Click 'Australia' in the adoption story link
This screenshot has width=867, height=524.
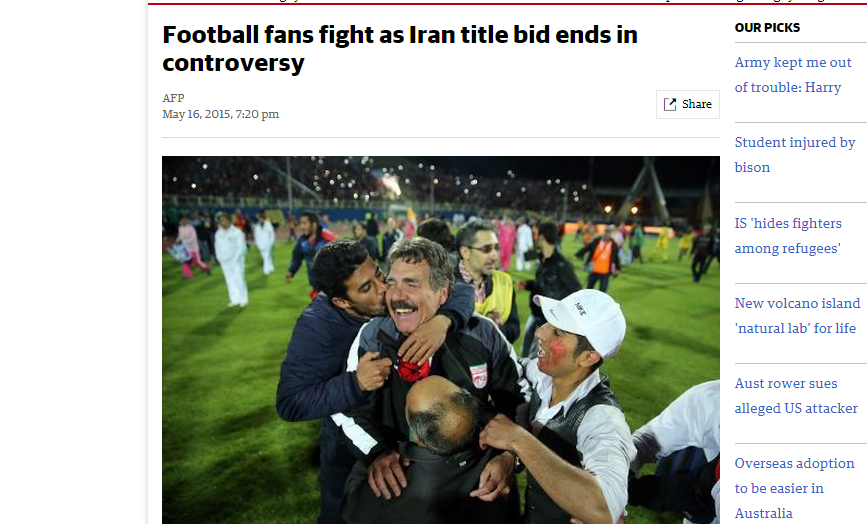[764, 513]
